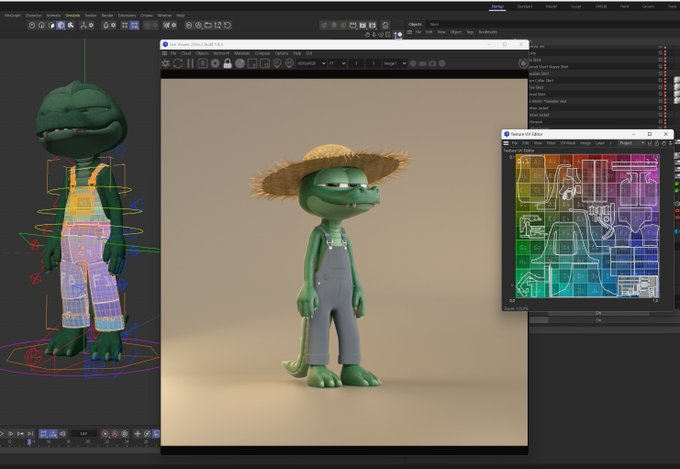The width and height of the screenshot is (680, 469).
Task: Open the PT render mode dropdown in Live Viewer
Action: [337, 63]
